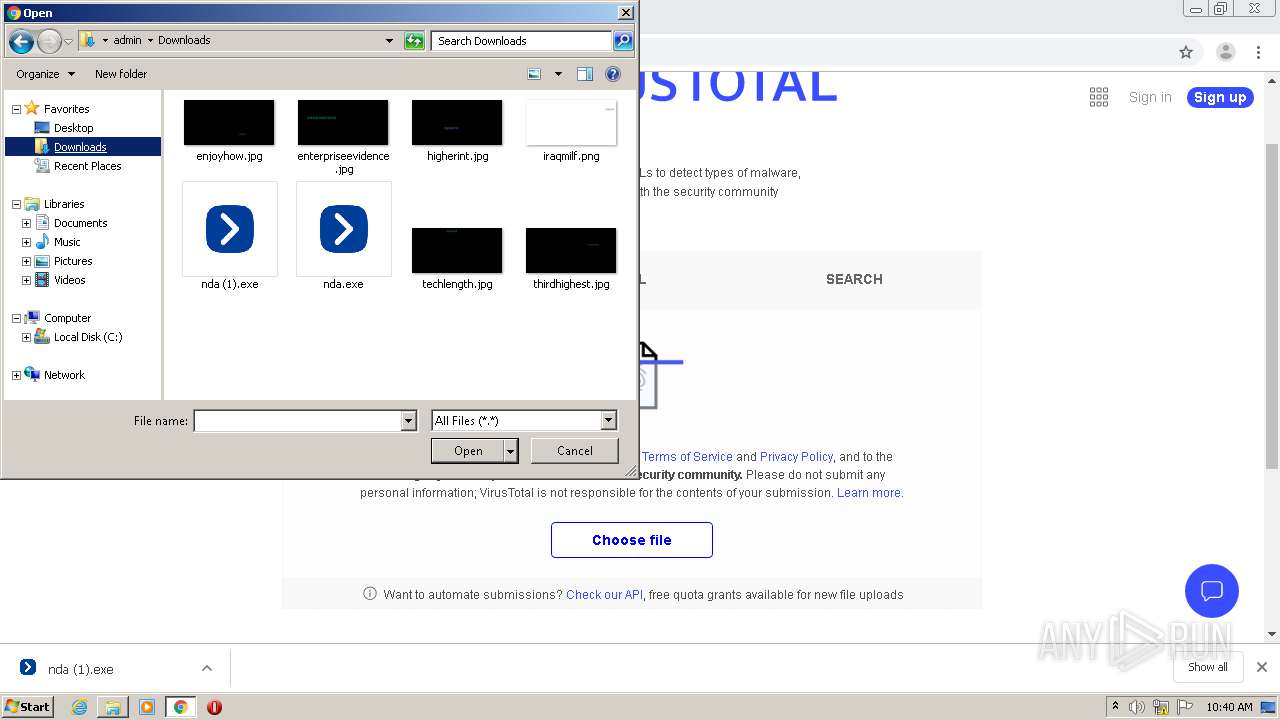Expand the Music library node
Image resolution: width=1280 pixels, height=720 pixels.
26,242
